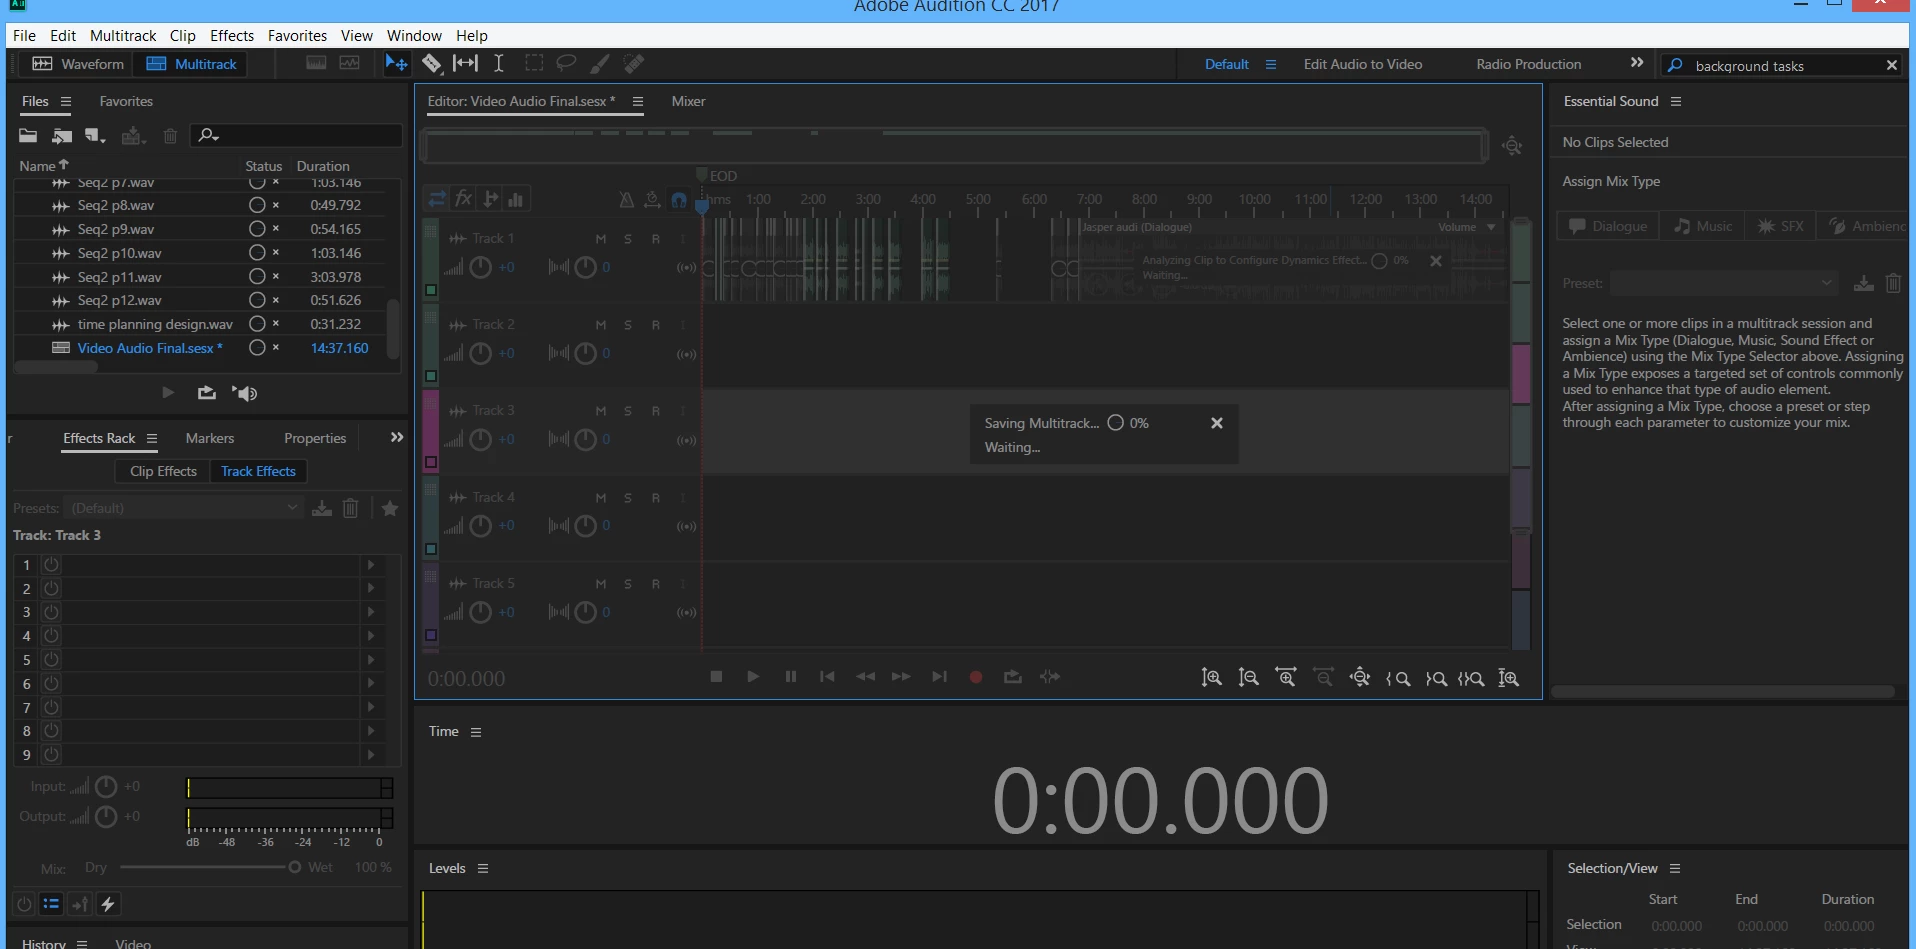Toggle Auto-play speaker icon in Files panel

coord(245,393)
